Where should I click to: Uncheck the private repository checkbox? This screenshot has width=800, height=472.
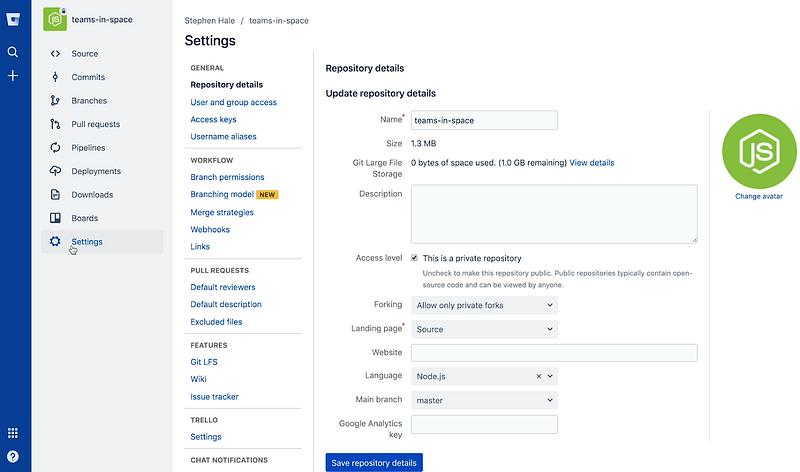[x=414, y=258]
